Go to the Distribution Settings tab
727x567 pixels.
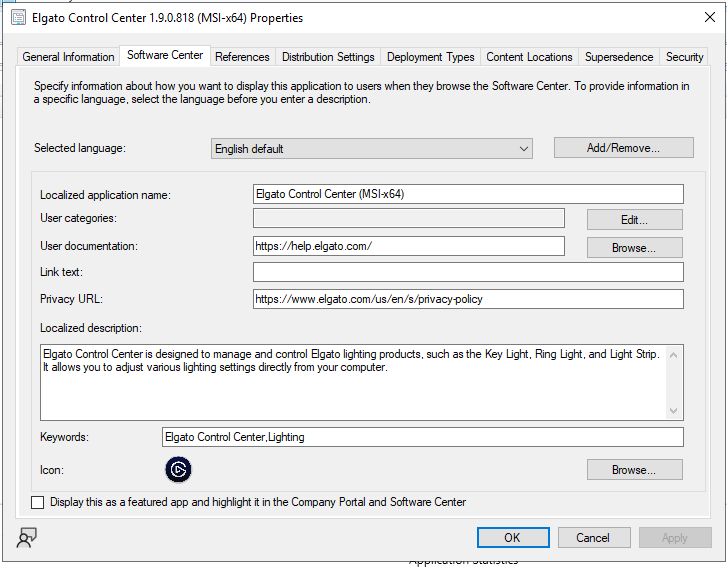[x=328, y=57]
